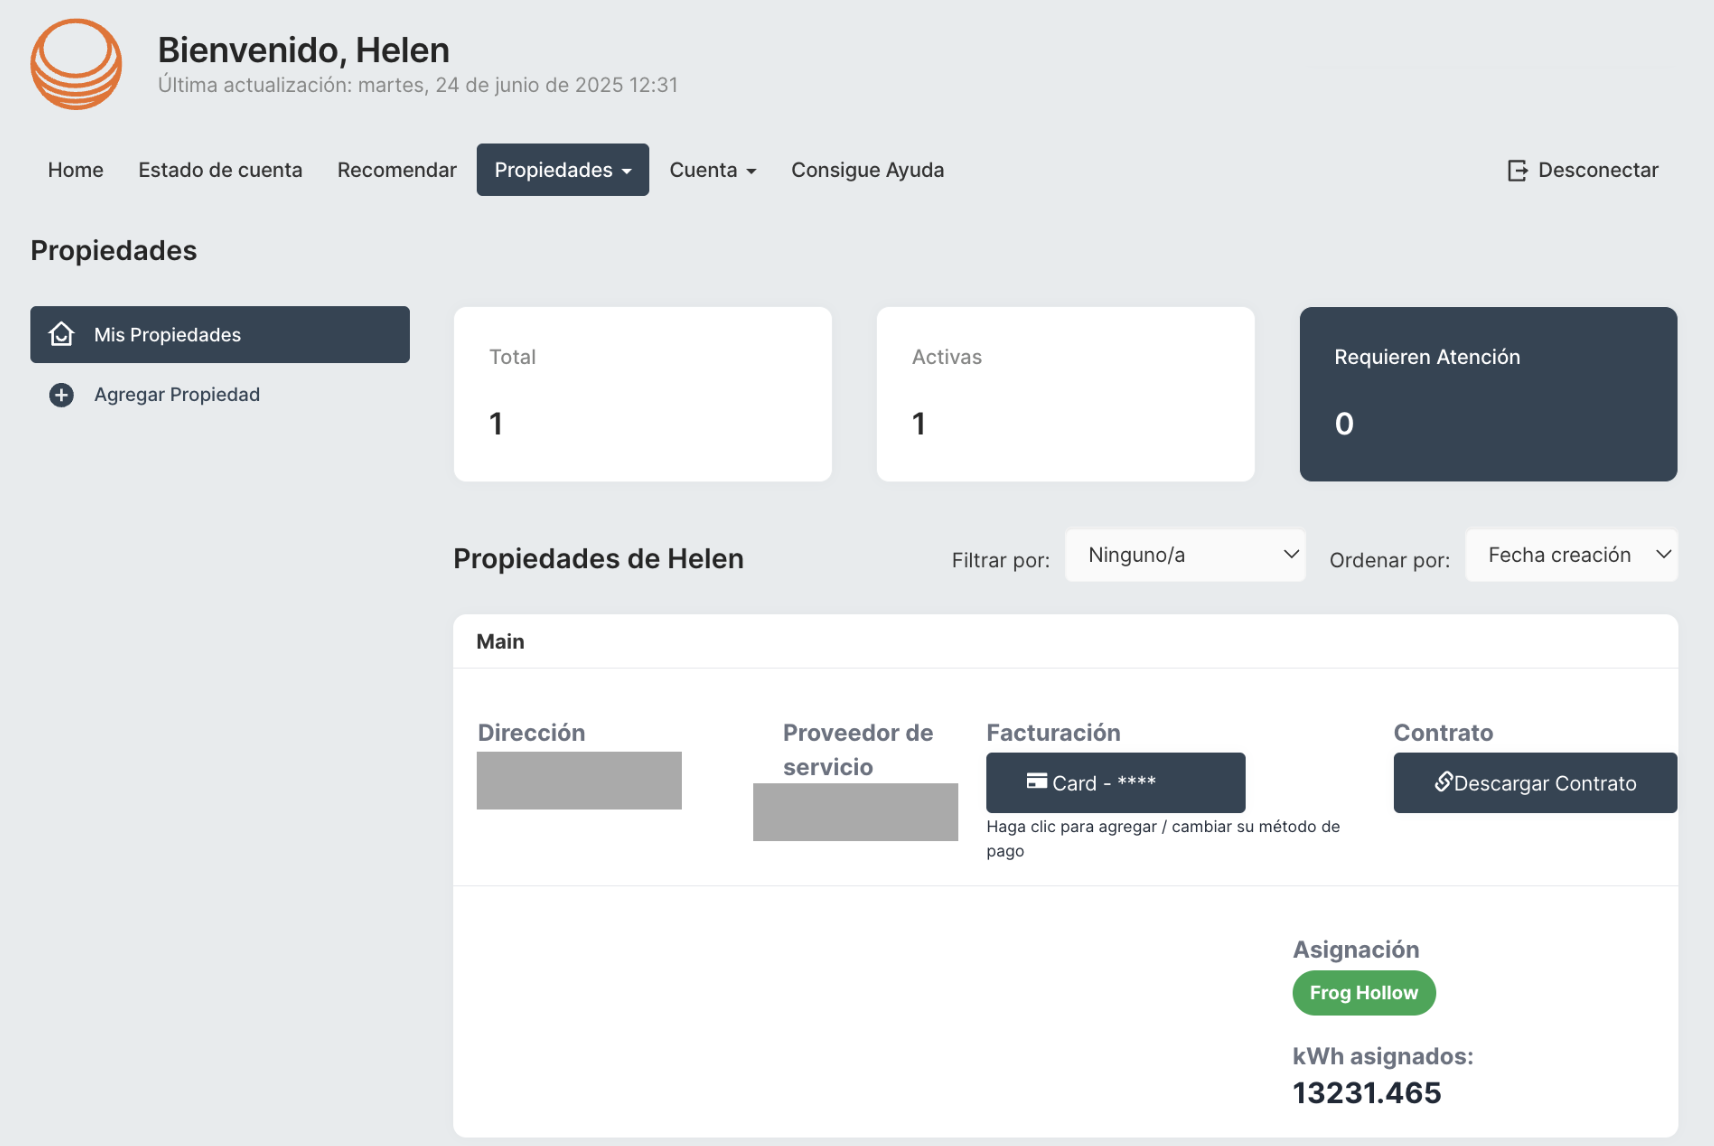The width and height of the screenshot is (1714, 1146).
Task: Click the Propiedades page title
Action: click(x=114, y=251)
